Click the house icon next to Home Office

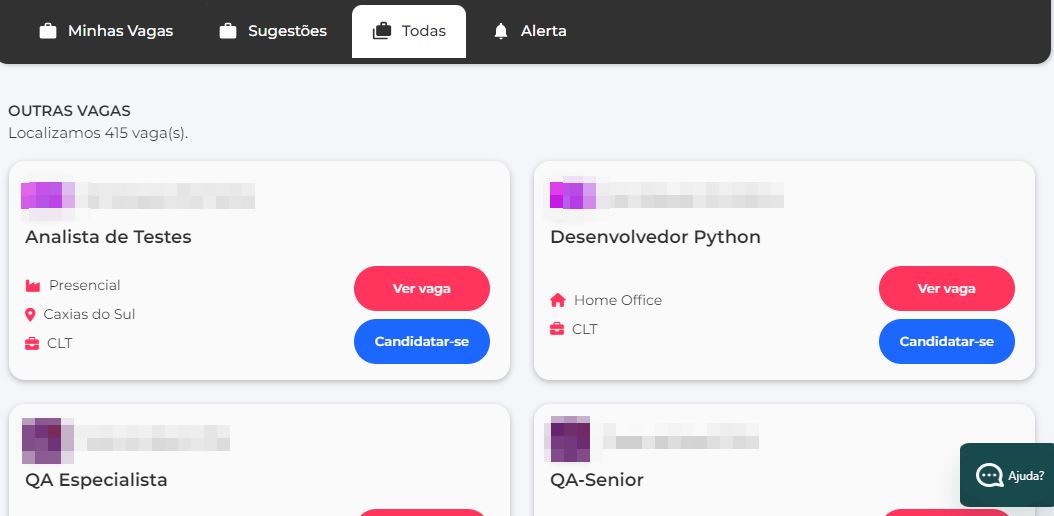pos(558,300)
